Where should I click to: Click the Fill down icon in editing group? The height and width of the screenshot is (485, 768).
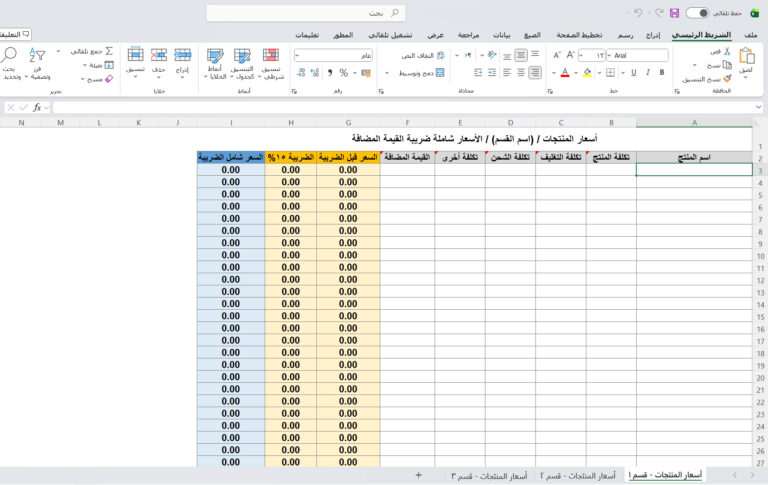[x=109, y=65]
